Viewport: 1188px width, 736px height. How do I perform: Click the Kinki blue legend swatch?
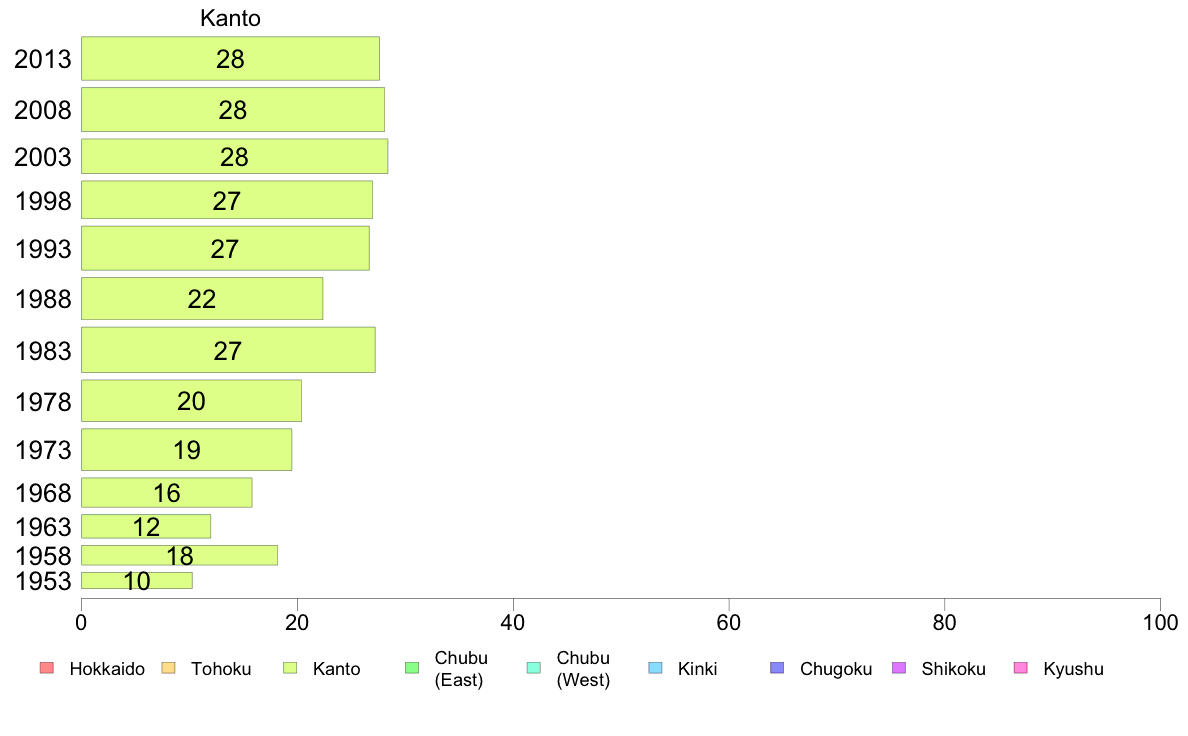[655, 668]
